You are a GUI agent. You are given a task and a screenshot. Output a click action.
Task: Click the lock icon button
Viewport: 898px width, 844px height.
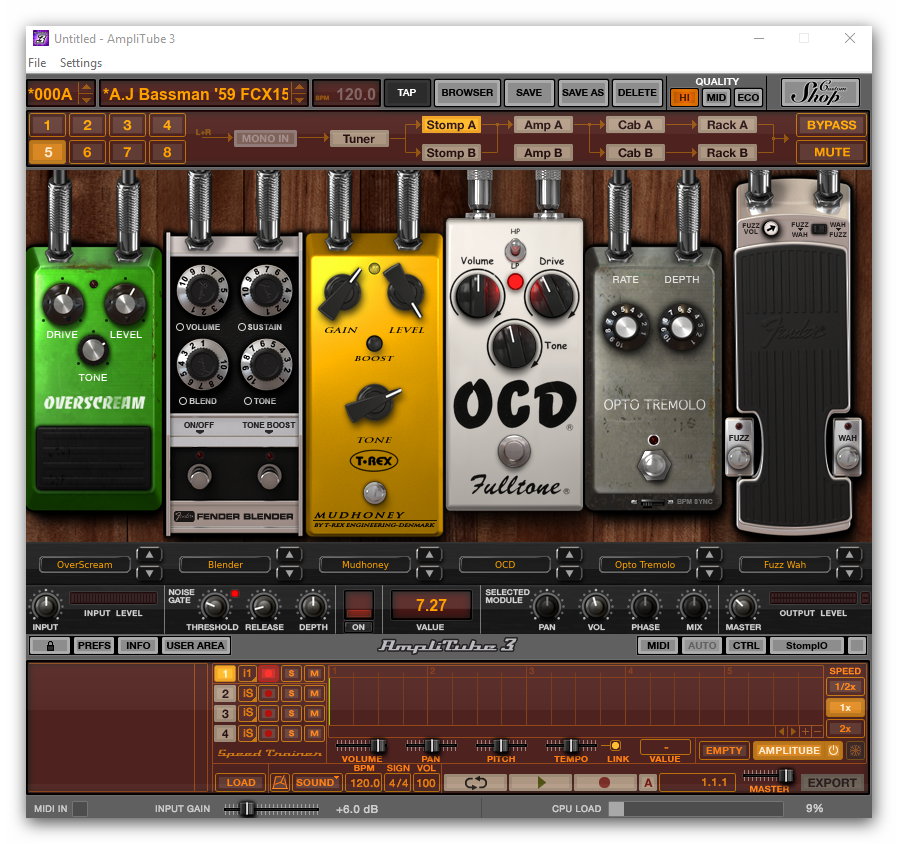coord(50,645)
